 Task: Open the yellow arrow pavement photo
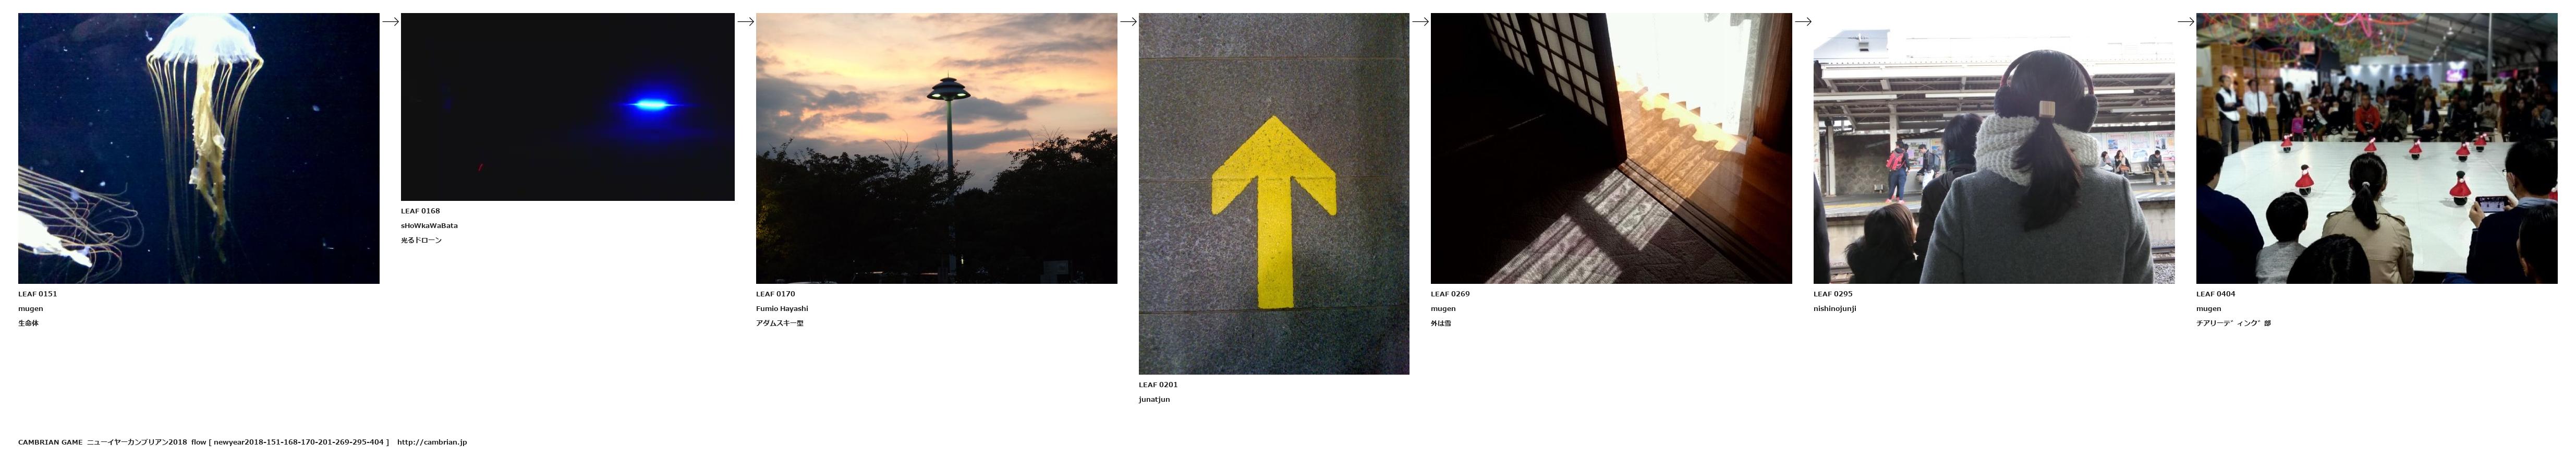[1274, 194]
